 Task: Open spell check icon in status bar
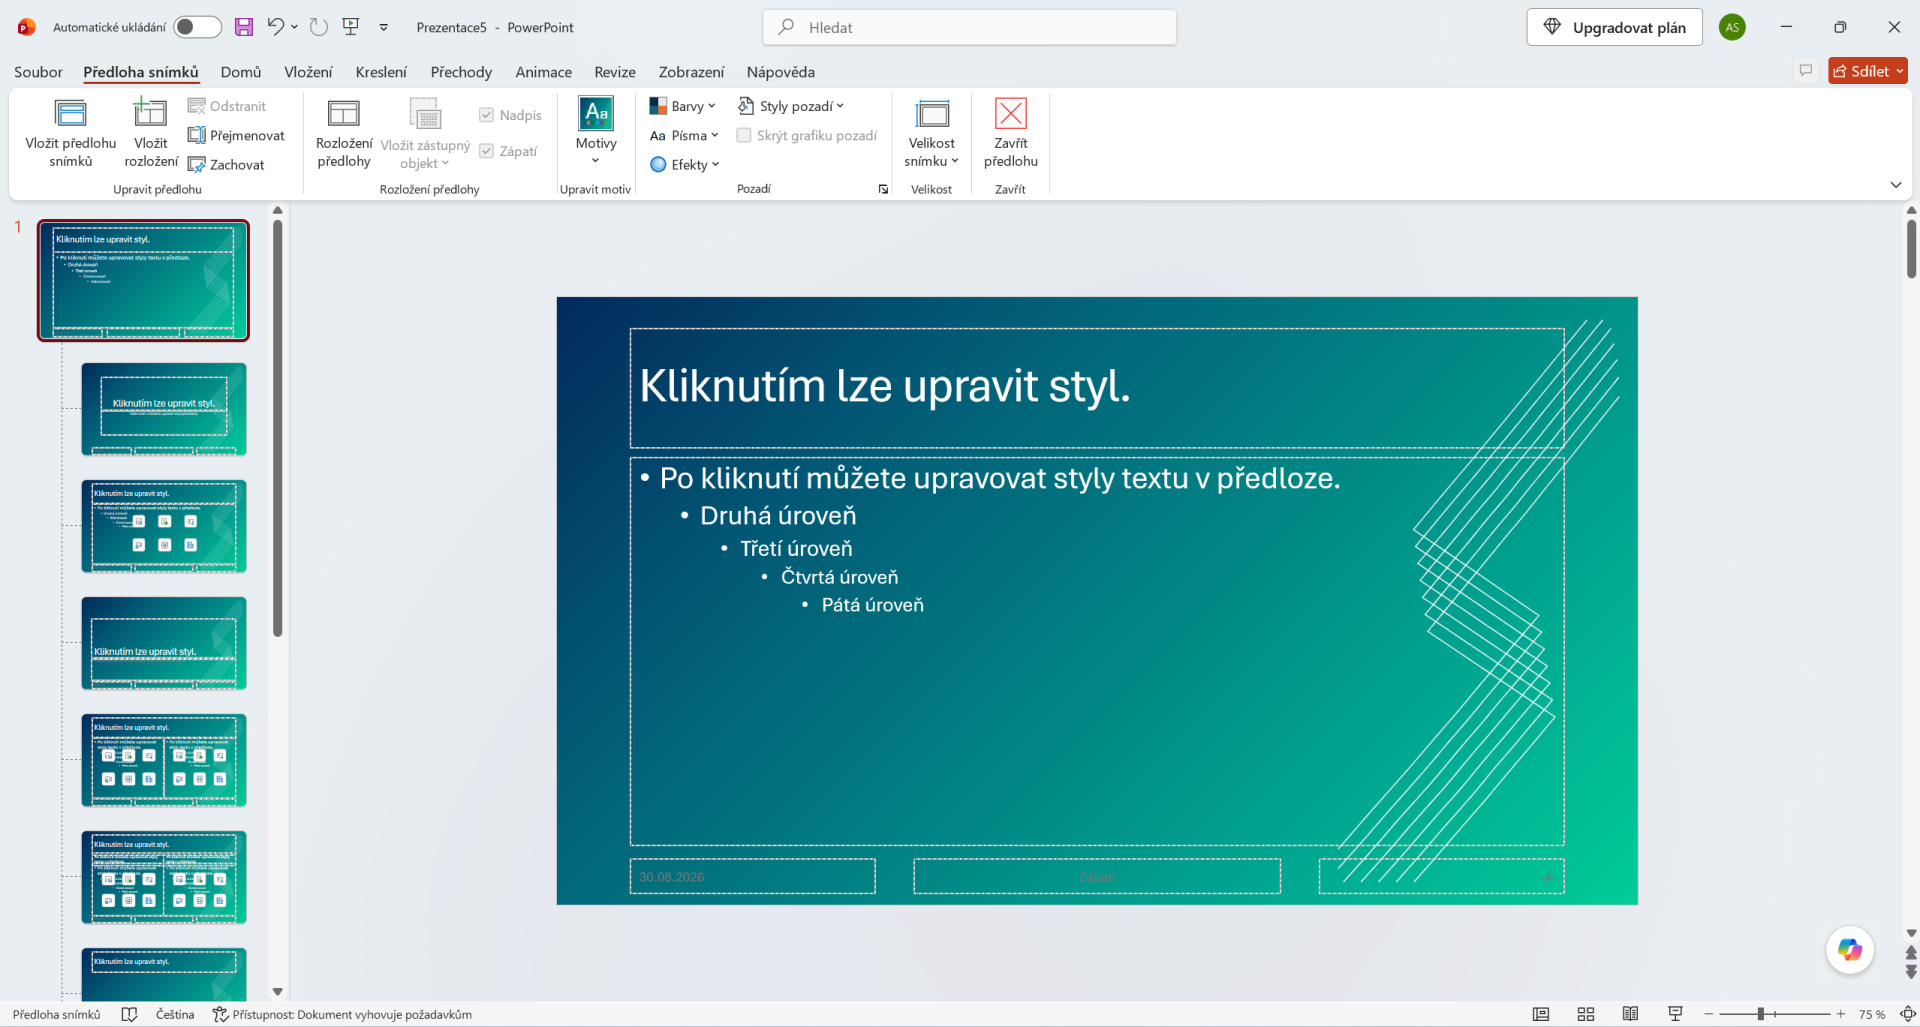pyautogui.click(x=129, y=1014)
